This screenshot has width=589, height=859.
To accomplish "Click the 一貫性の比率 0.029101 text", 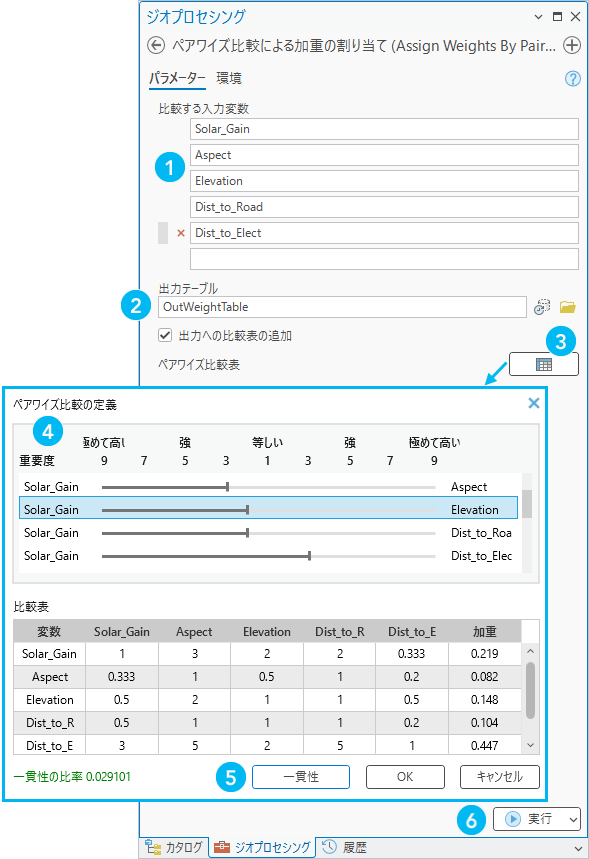I will click(x=72, y=777).
